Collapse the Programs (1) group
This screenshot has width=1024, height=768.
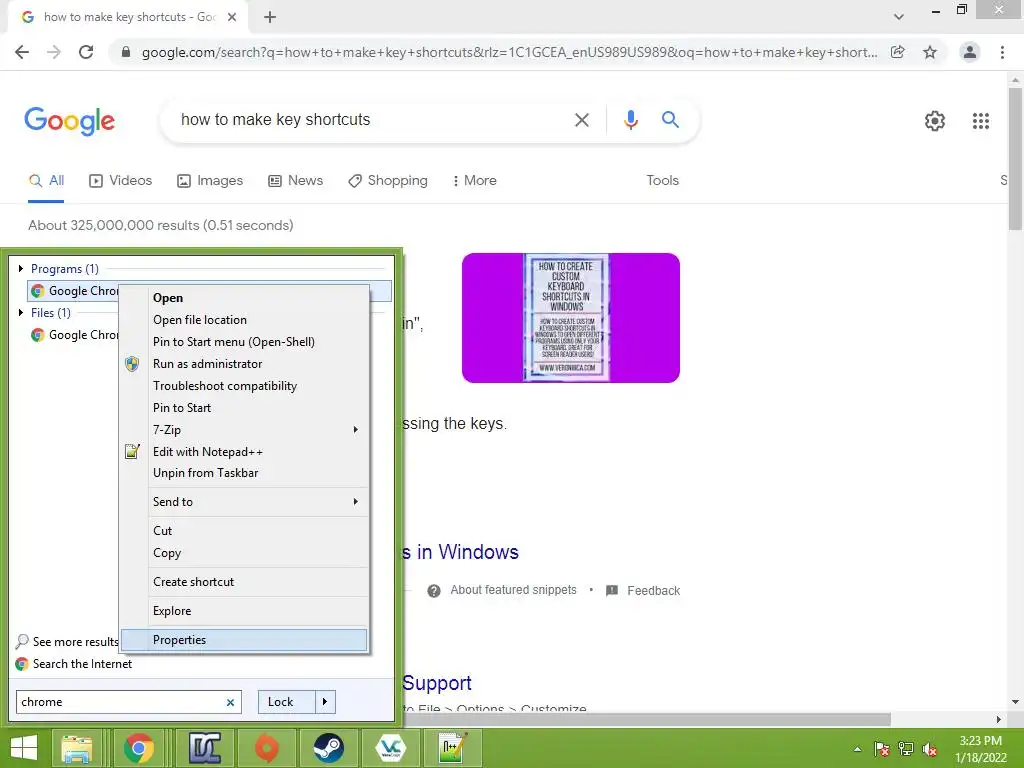tap(21, 268)
